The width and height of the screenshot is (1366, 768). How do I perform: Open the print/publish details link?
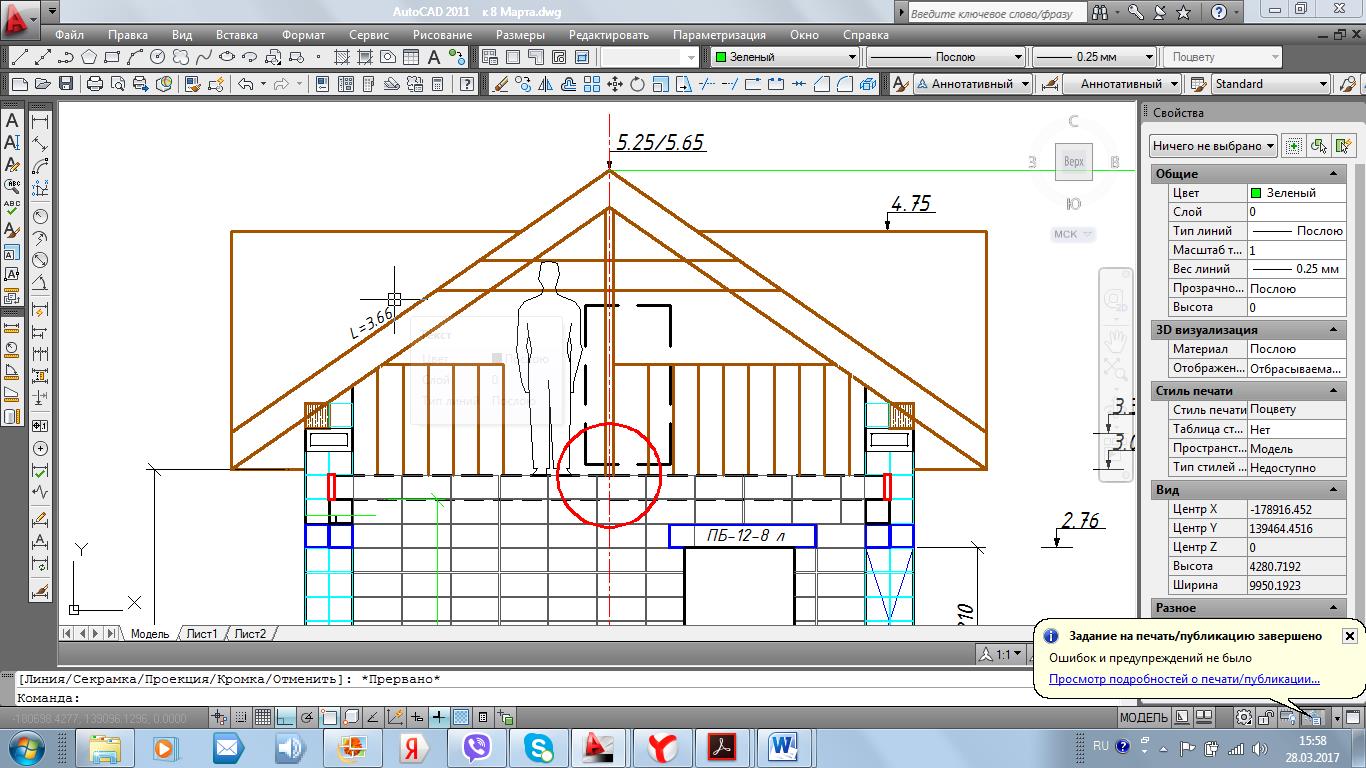tap(1184, 679)
